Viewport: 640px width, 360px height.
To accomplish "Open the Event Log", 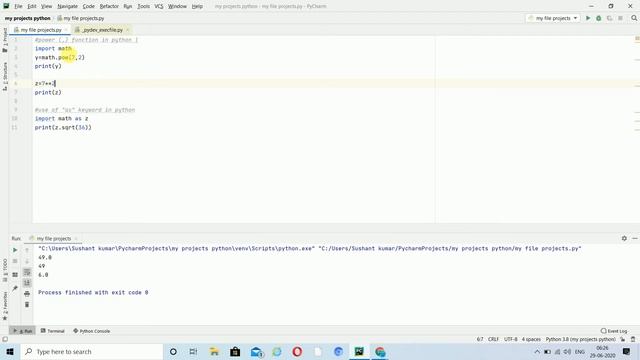I will coord(614,331).
